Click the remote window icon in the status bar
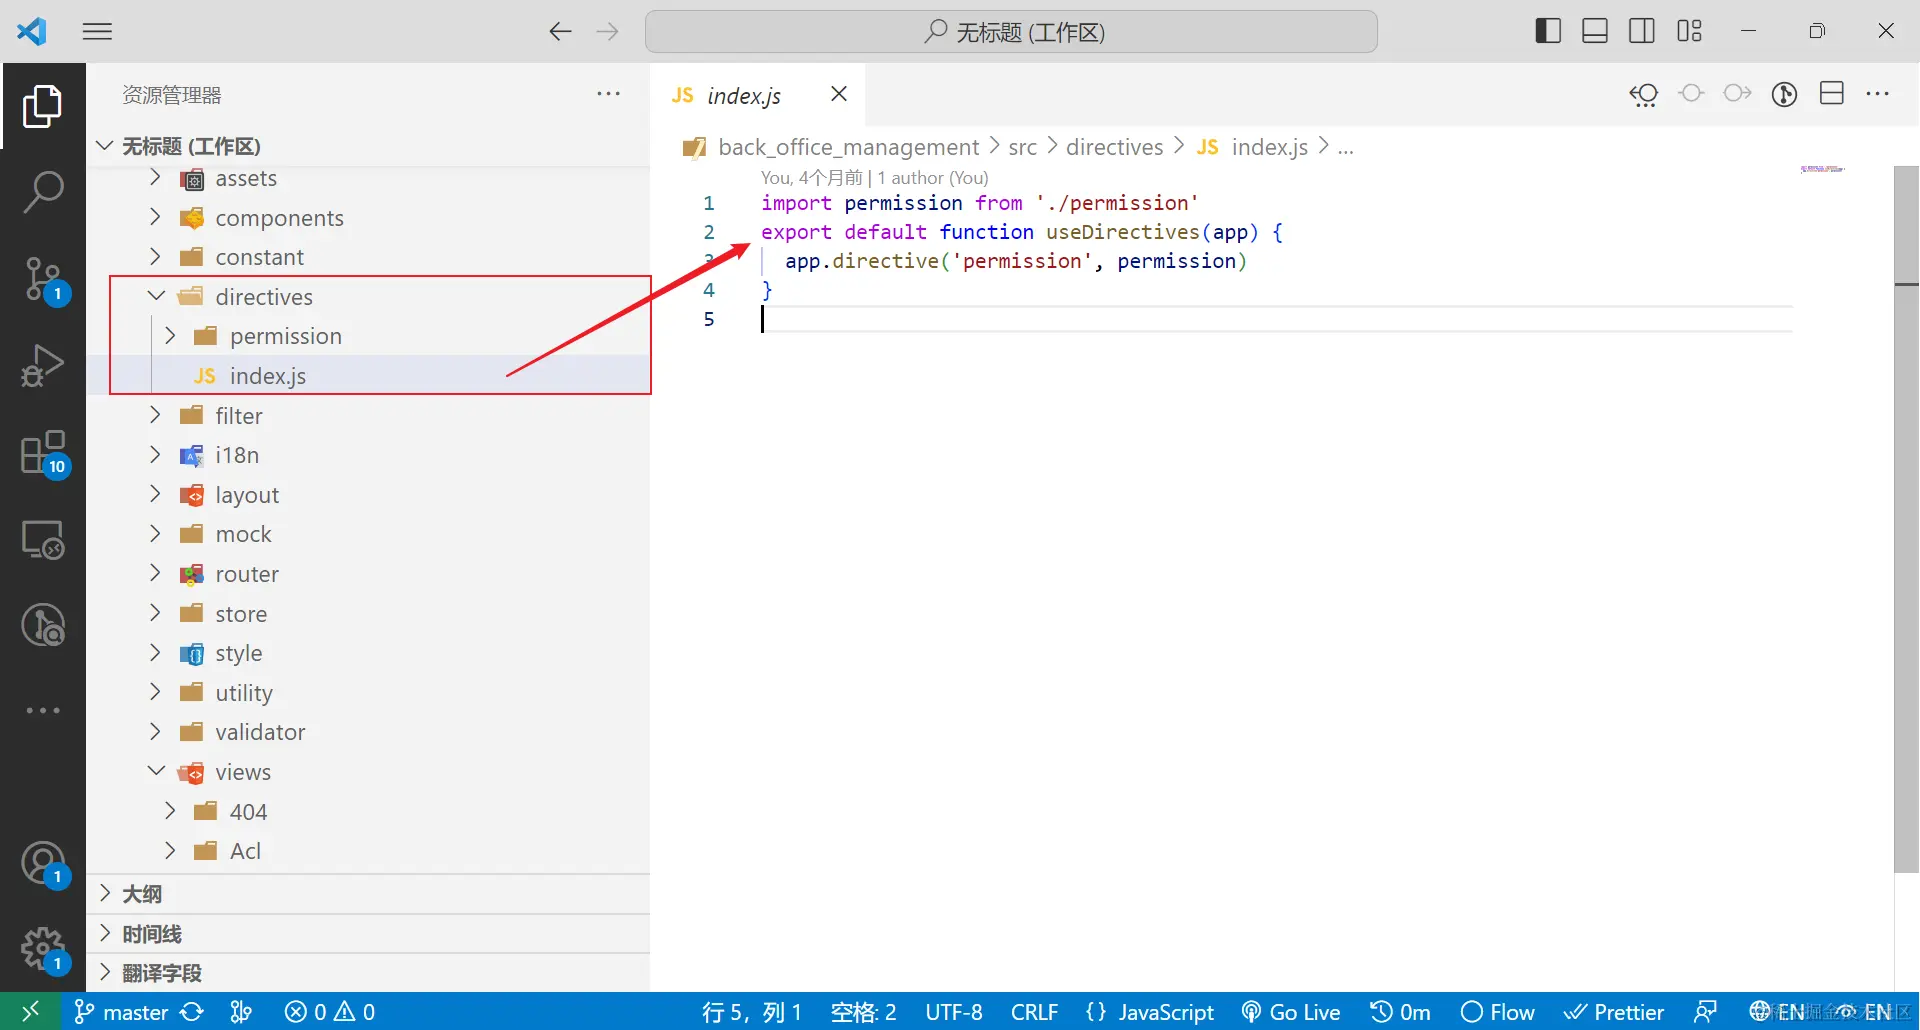This screenshot has height=1030, width=1920. tap(30, 1012)
